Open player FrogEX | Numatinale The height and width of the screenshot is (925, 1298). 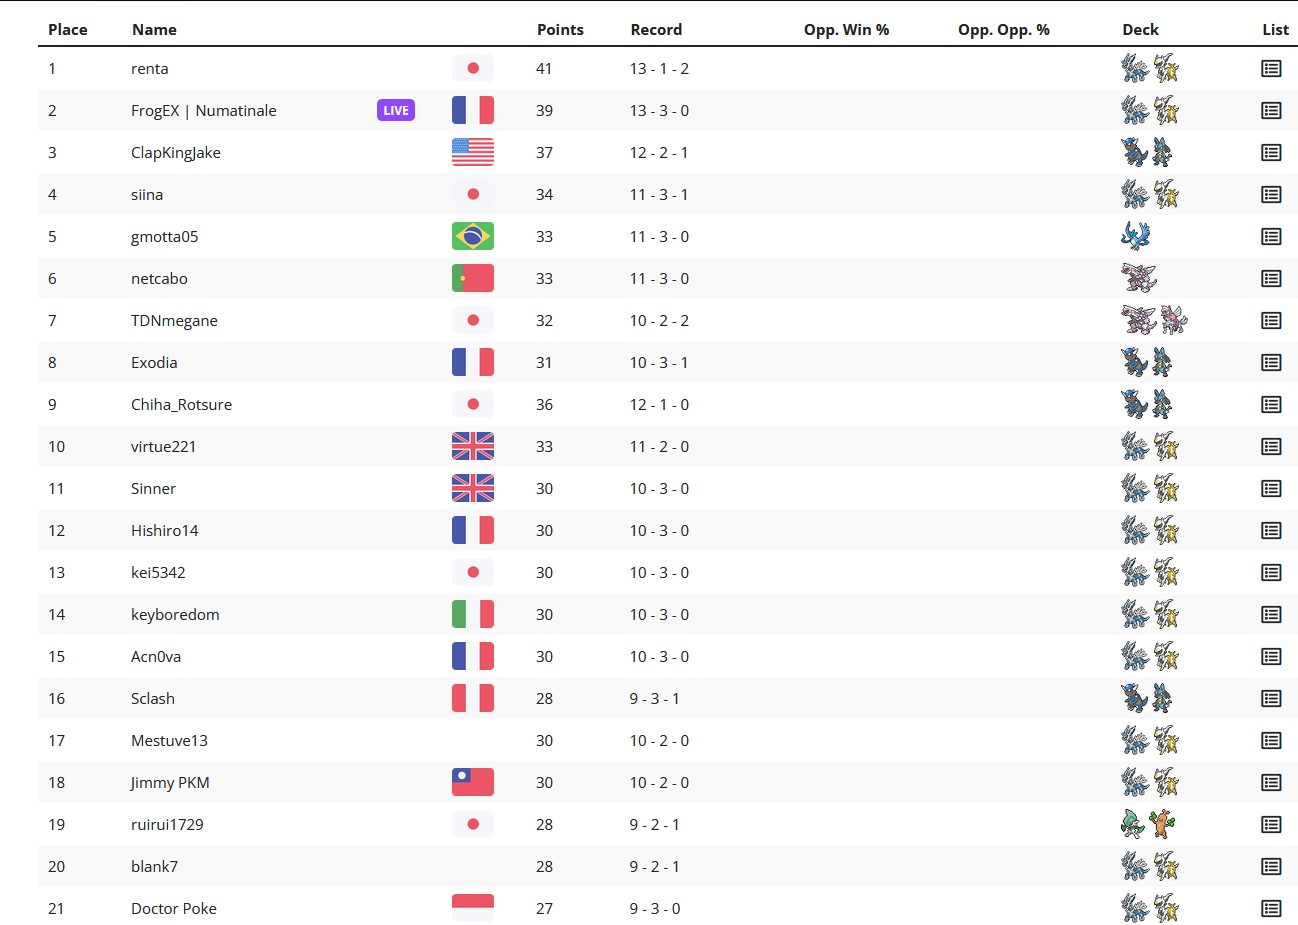click(204, 110)
